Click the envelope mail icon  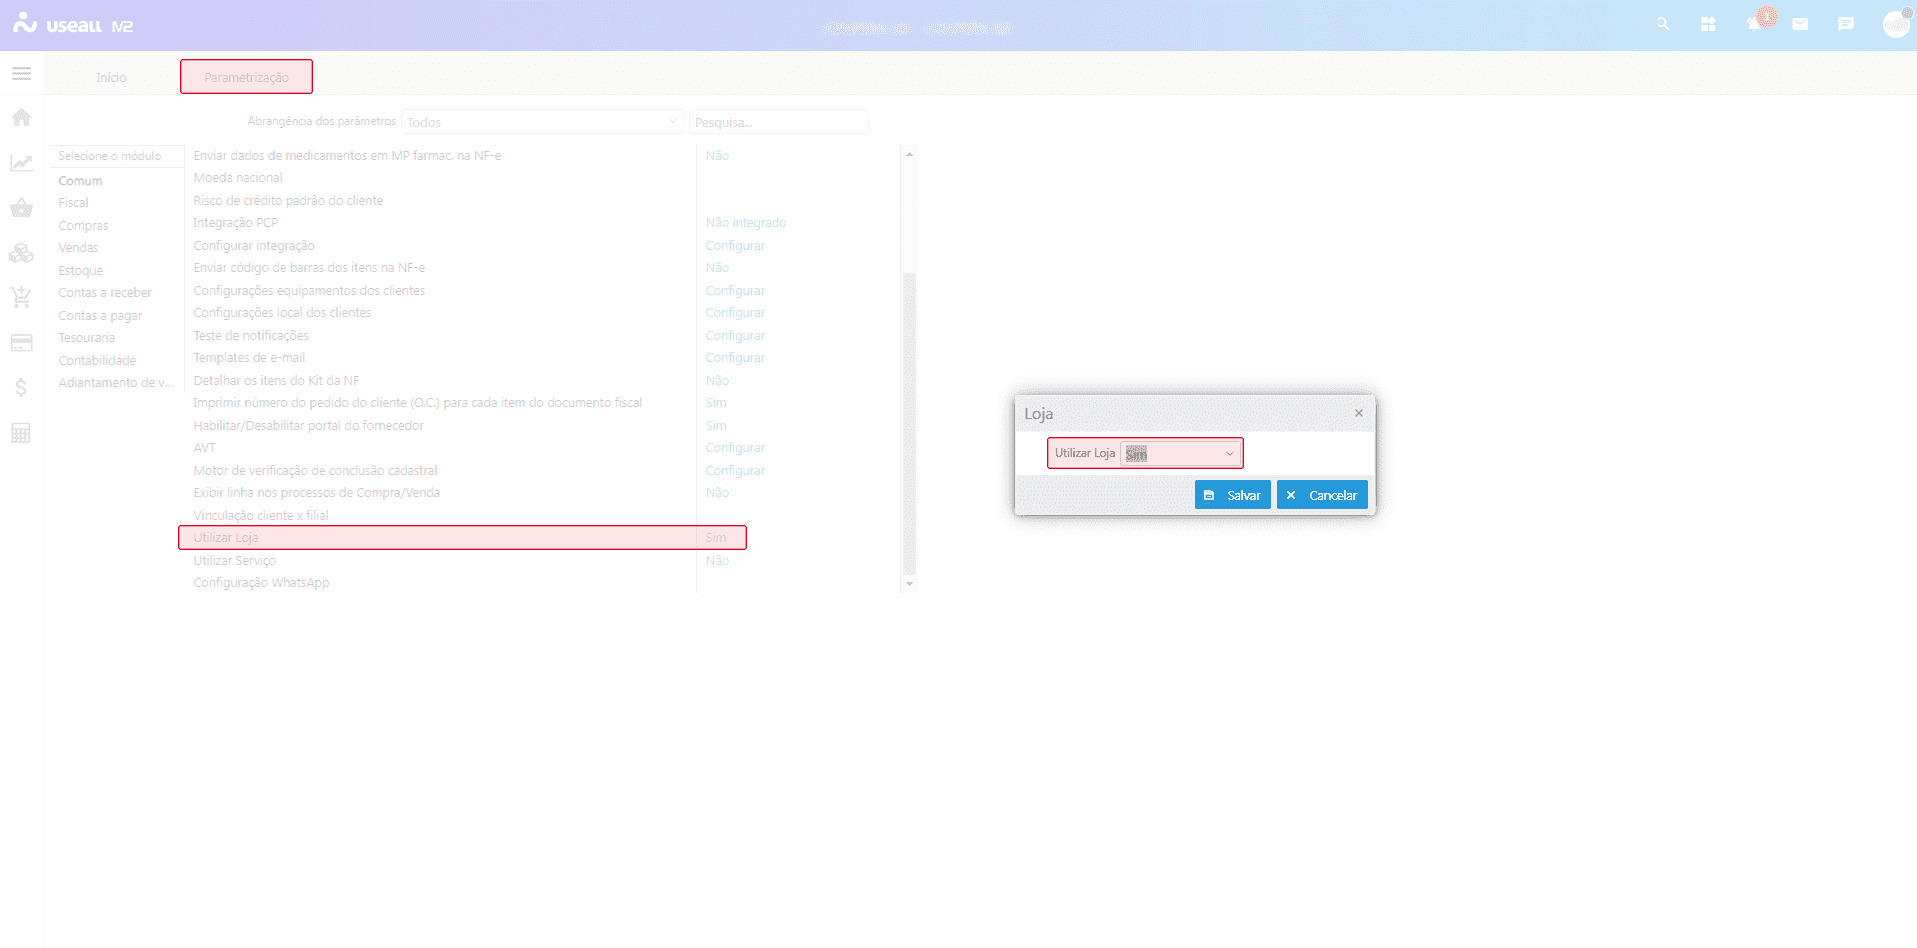point(1800,24)
